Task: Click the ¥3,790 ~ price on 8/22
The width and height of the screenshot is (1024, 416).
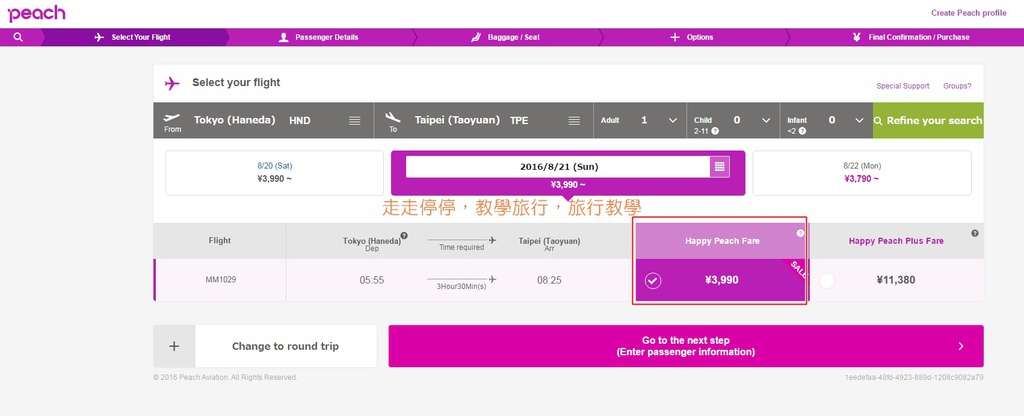Action: pyautogui.click(x=862, y=179)
